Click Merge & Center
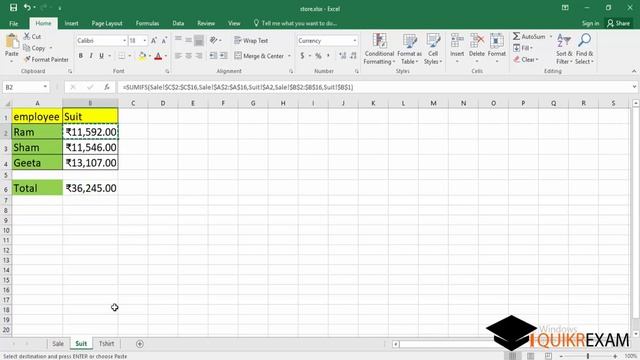Viewport: 640px width, 360px height. click(x=259, y=56)
